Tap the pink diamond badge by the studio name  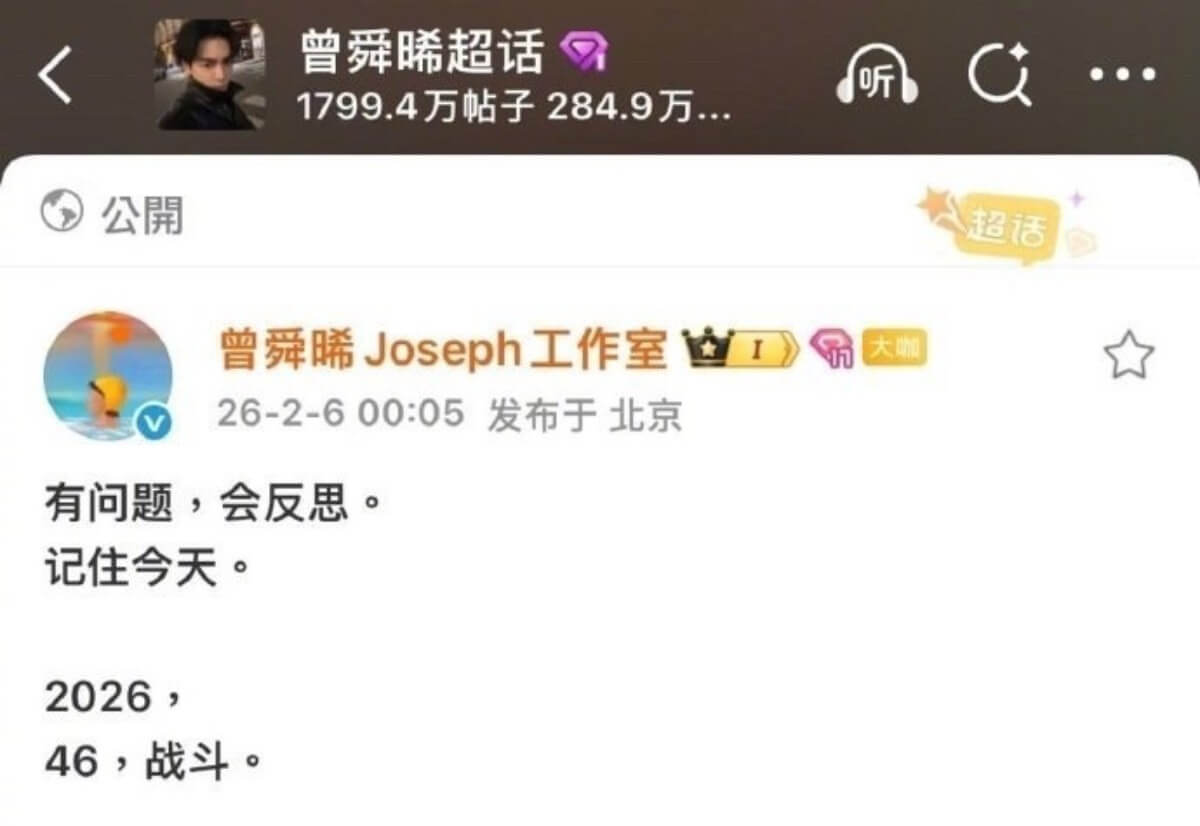click(x=830, y=349)
